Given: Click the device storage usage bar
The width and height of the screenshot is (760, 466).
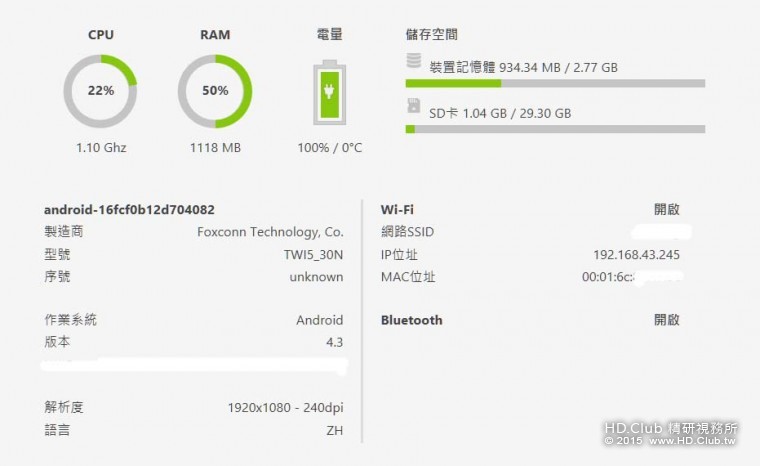Looking at the screenshot, I should (555, 84).
